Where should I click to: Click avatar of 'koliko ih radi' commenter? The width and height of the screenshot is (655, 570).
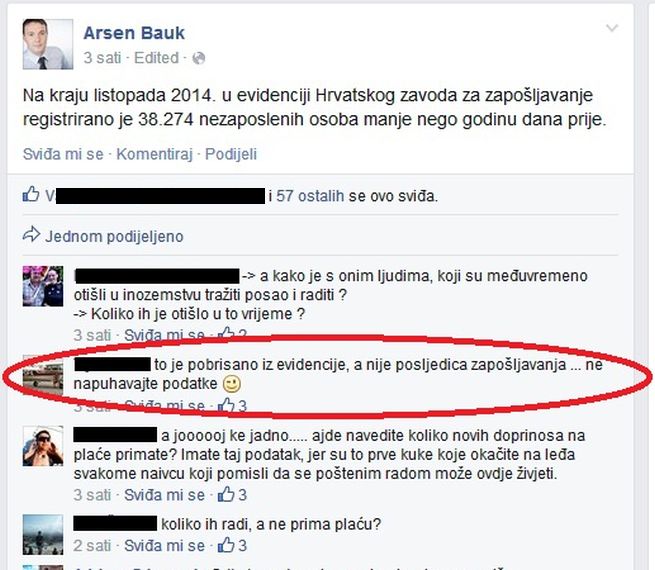43,535
